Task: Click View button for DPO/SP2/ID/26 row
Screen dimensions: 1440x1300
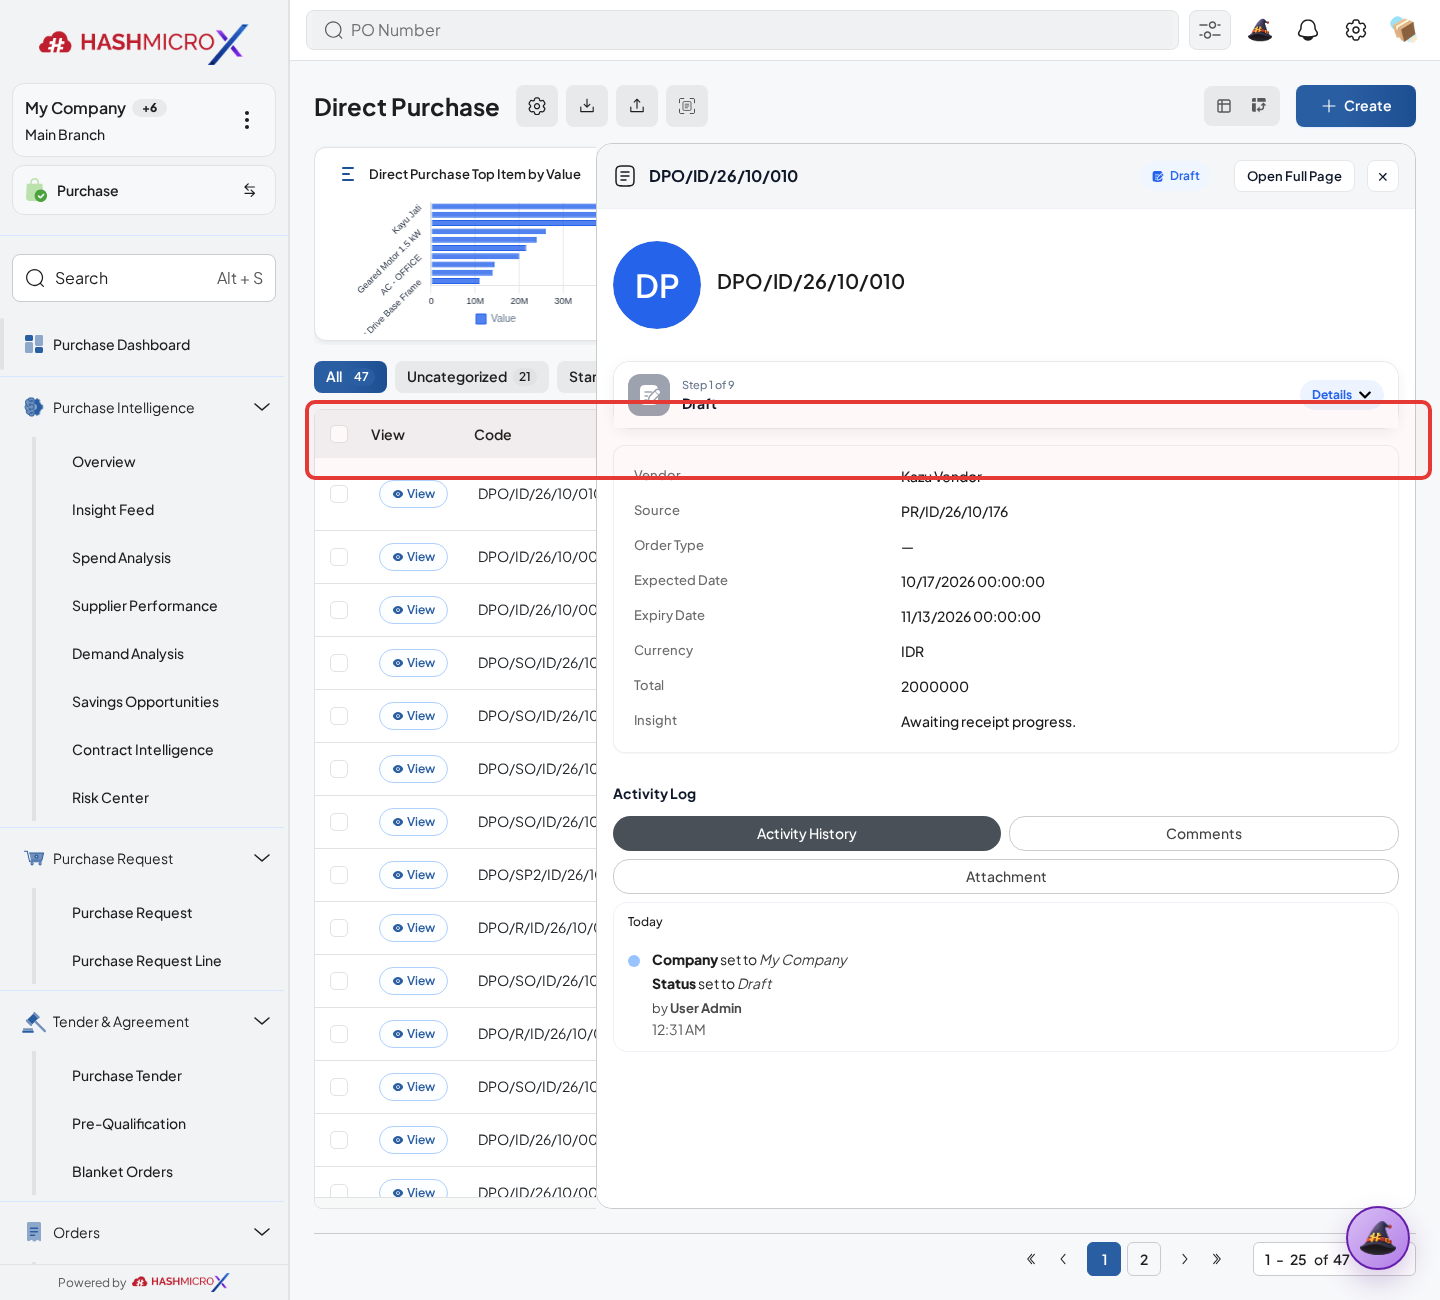Action: tap(414, 875)
